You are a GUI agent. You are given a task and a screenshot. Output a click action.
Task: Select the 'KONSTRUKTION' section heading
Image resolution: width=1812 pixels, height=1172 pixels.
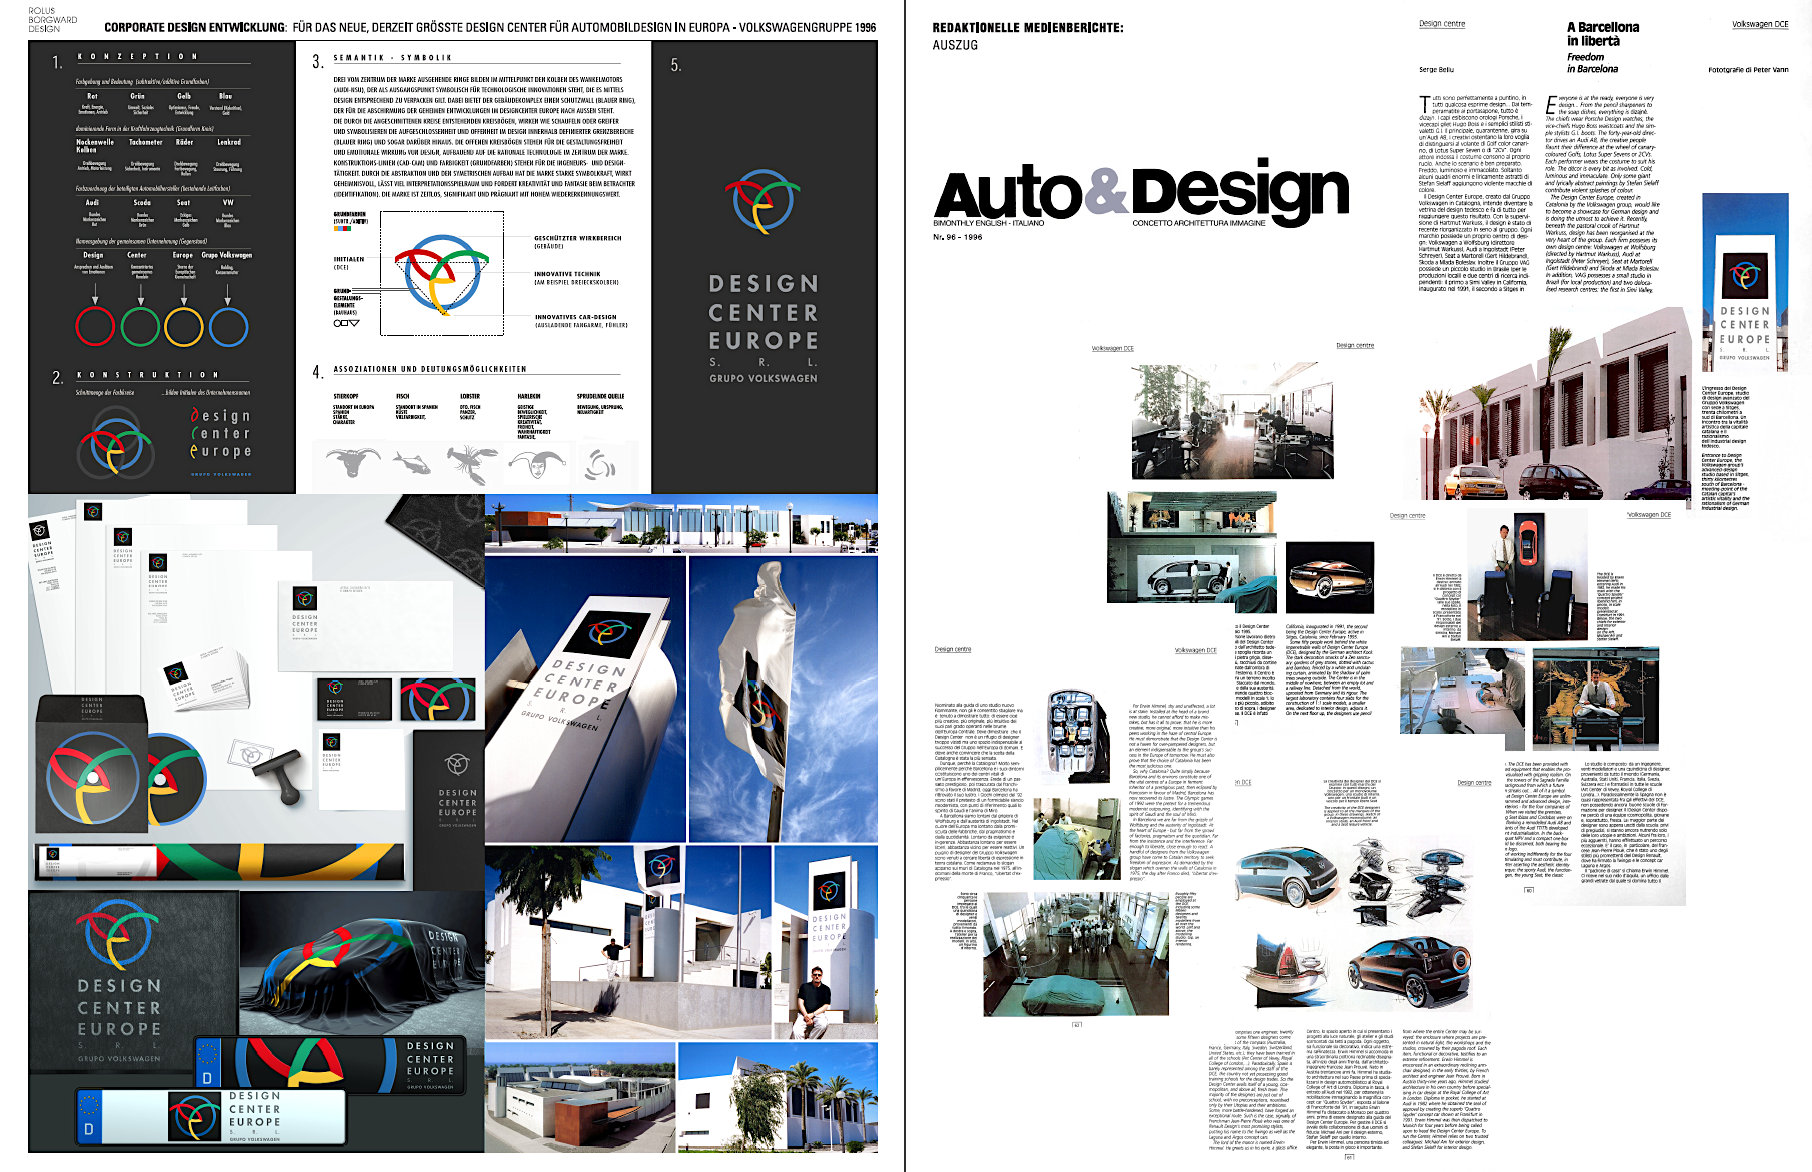(148, 375)
